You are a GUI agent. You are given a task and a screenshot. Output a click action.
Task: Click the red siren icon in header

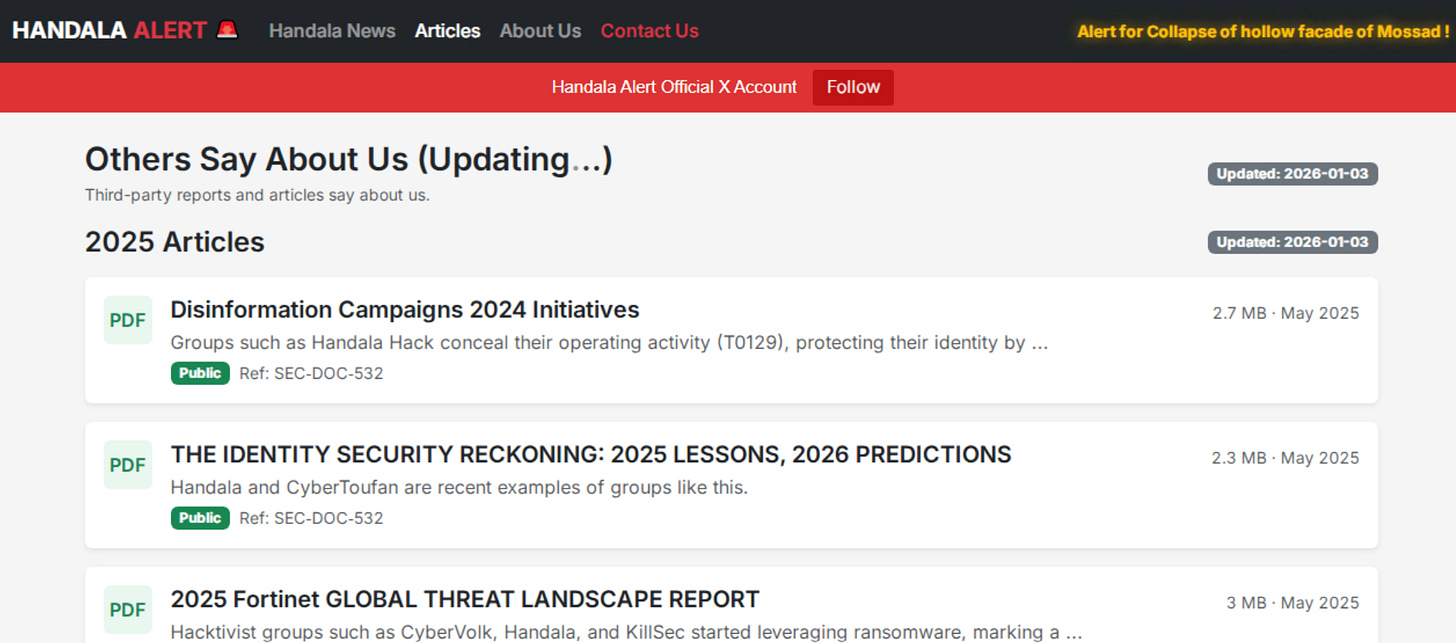(228, 30)
